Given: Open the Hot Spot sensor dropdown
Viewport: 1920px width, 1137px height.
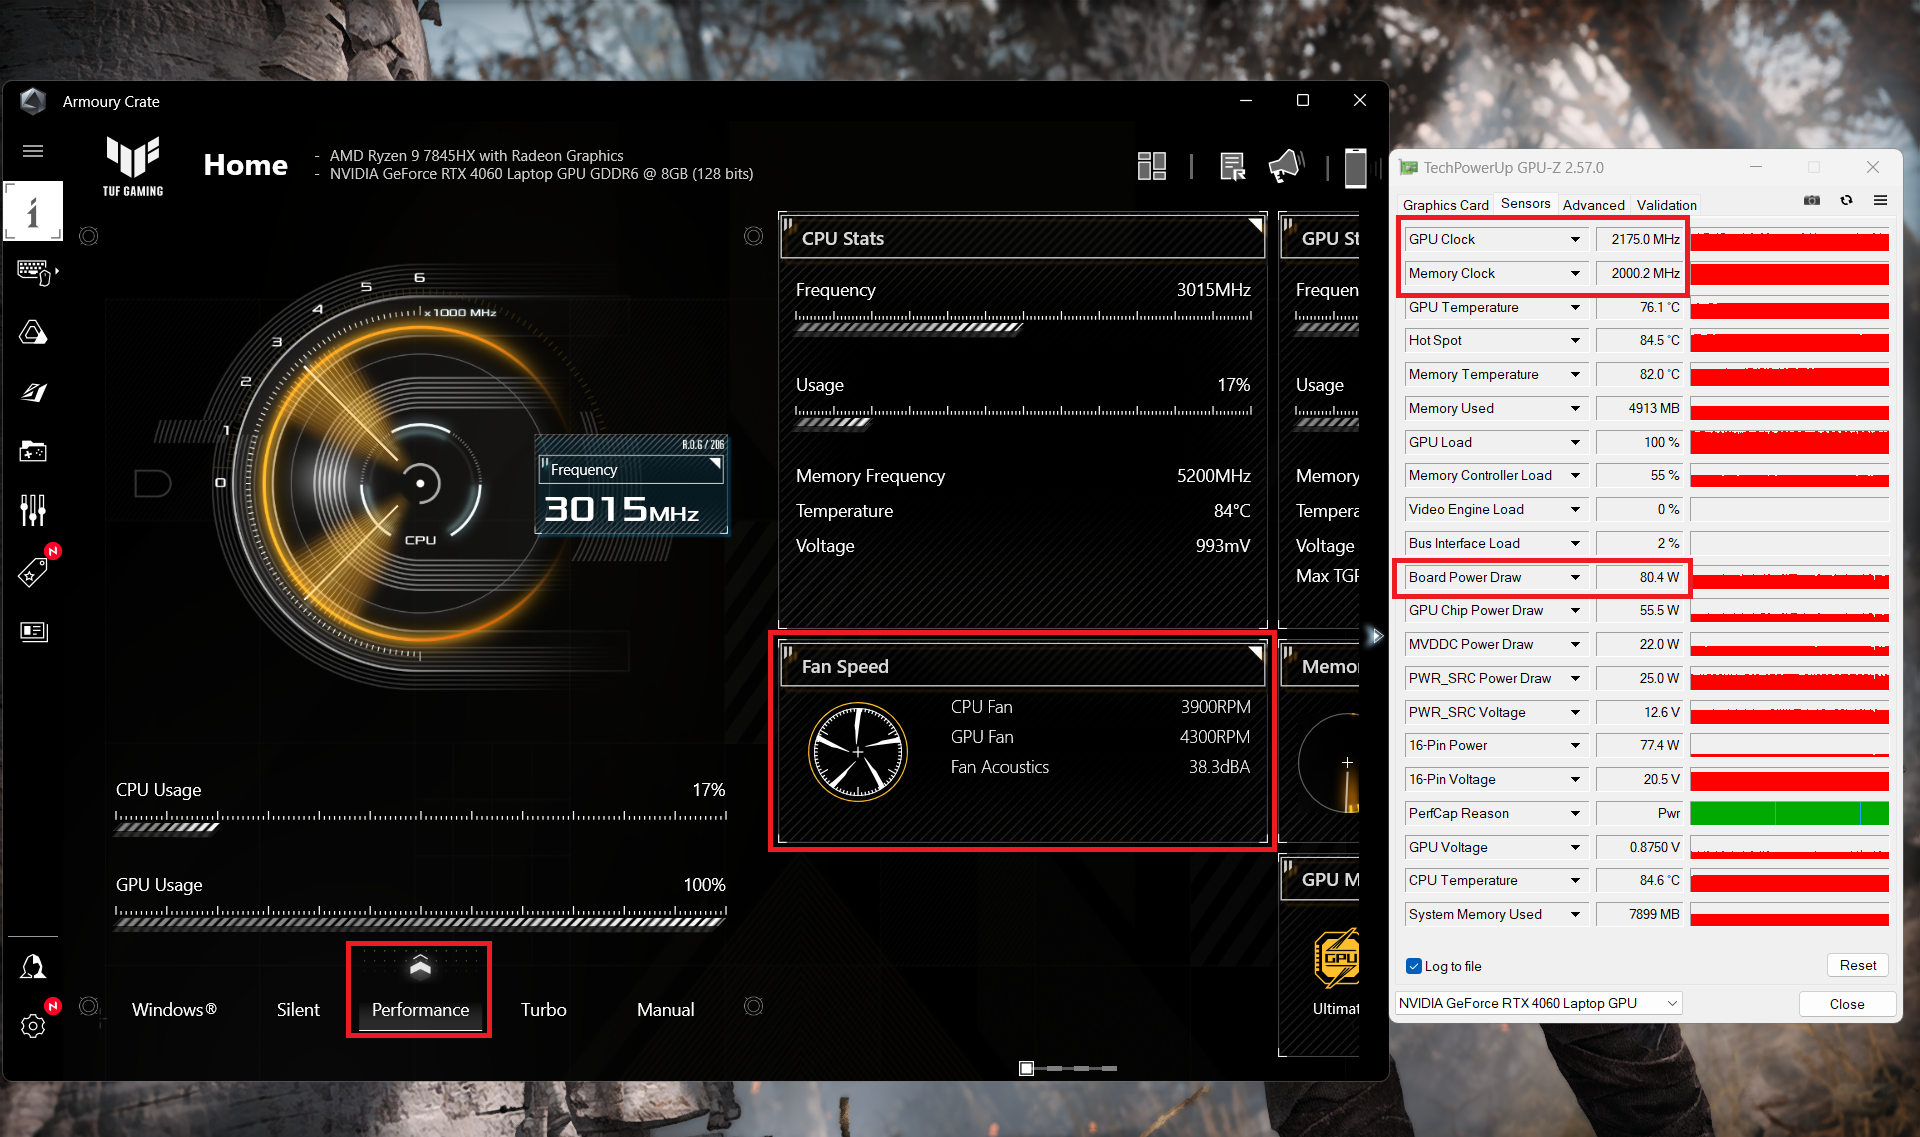Looking at the screenshot, I should tap(1575, 341).
